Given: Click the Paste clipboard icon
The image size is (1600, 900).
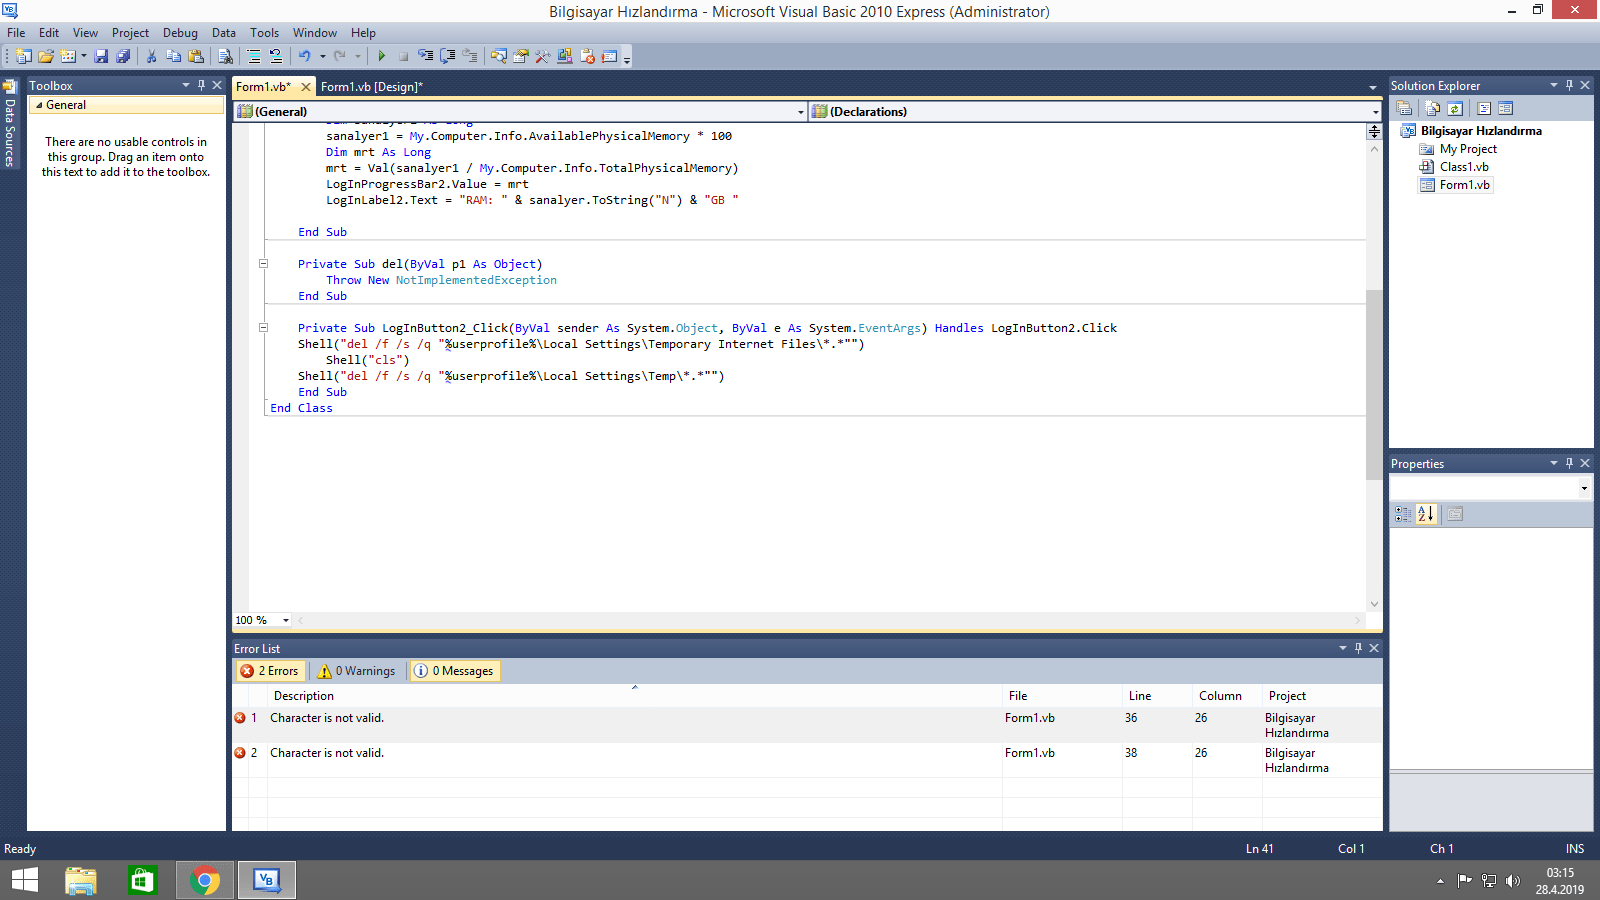Looking at the screenshot, I should click(x=196, y=56).
